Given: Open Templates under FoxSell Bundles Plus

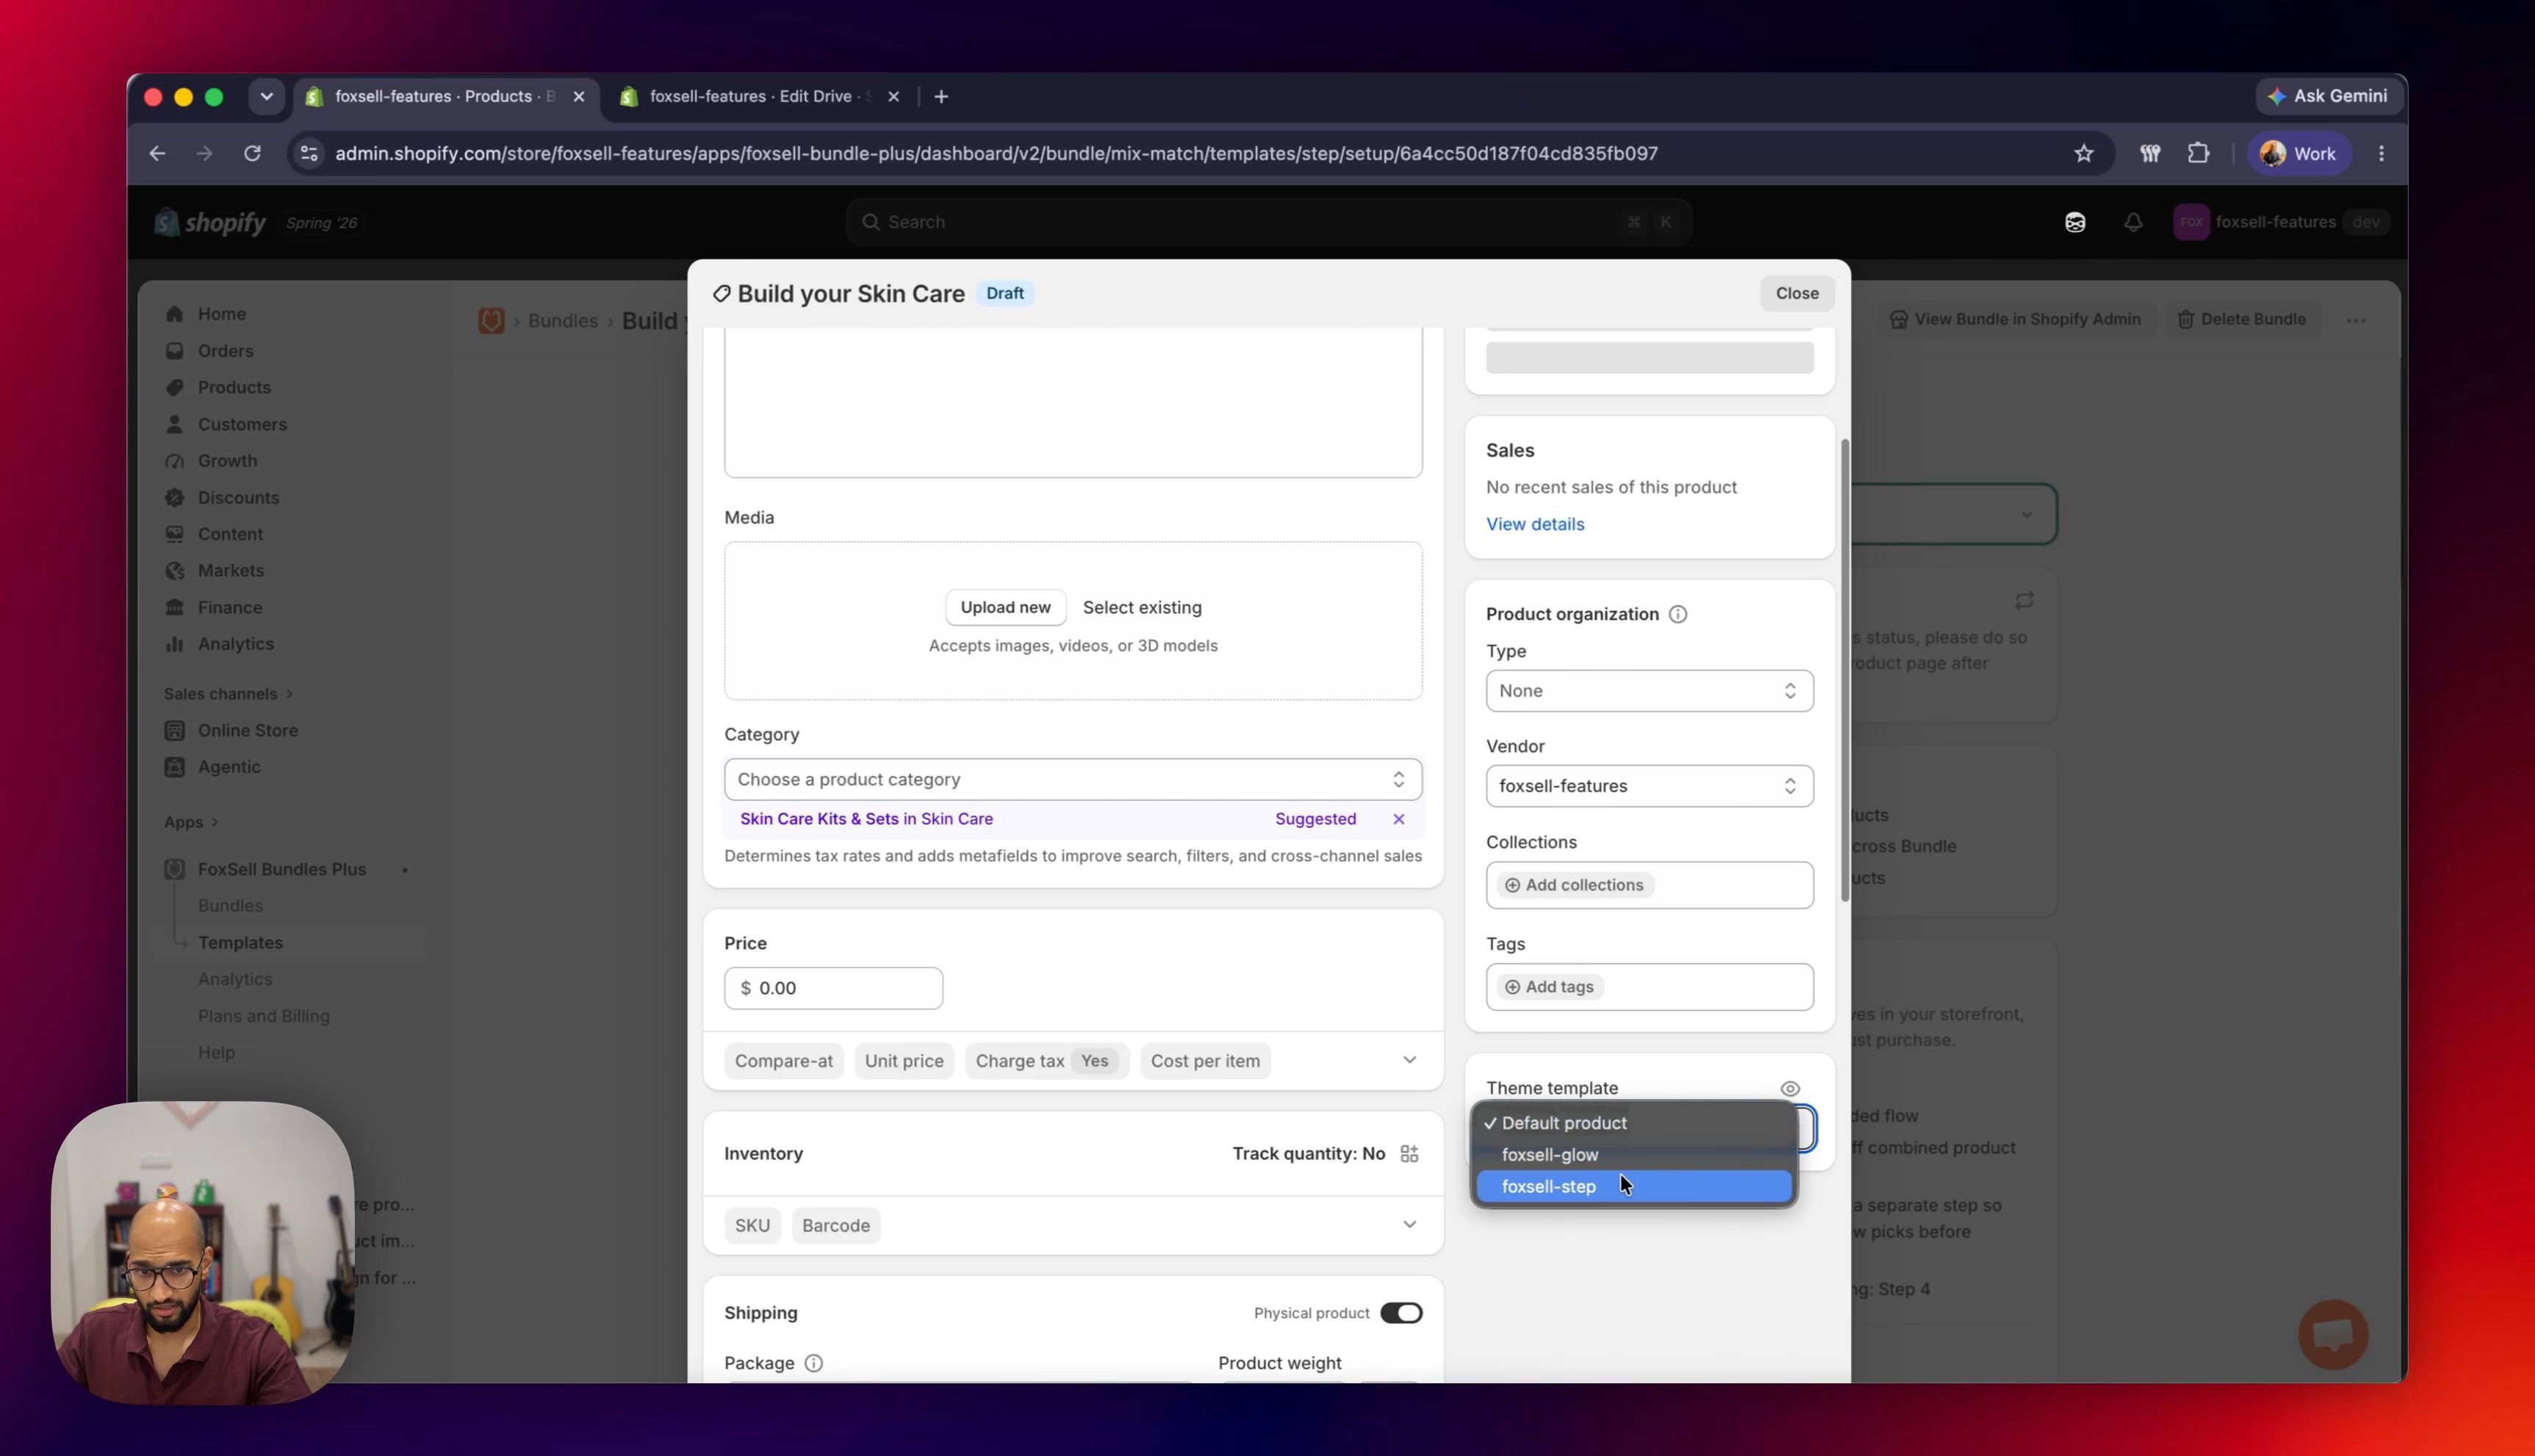Looking at the screenshot, I should tap(240, 943).
